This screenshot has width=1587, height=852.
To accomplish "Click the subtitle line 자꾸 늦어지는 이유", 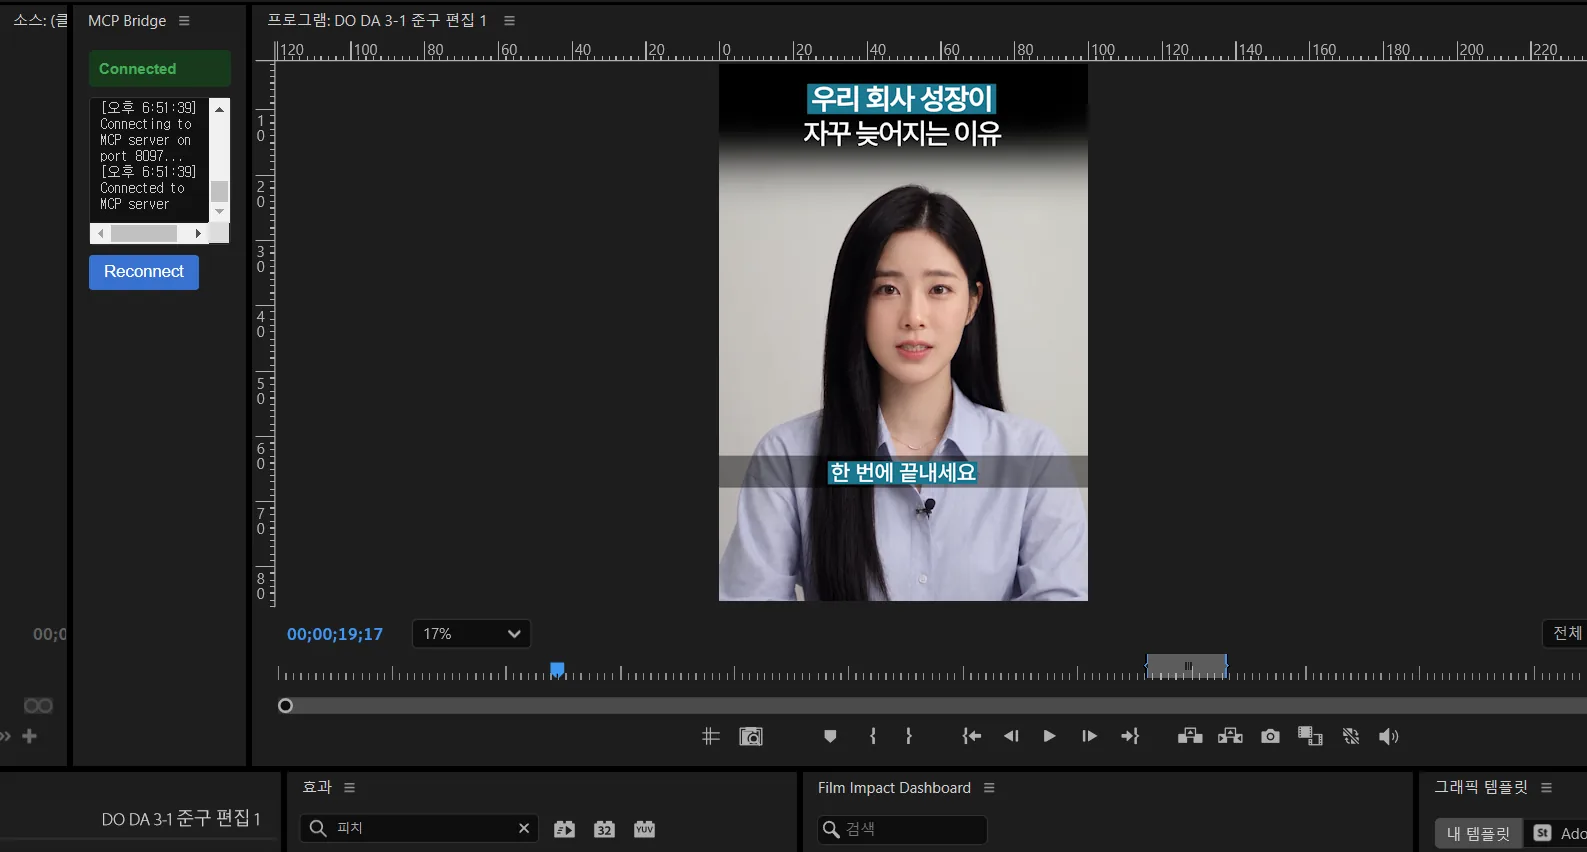I will [902, 133].
